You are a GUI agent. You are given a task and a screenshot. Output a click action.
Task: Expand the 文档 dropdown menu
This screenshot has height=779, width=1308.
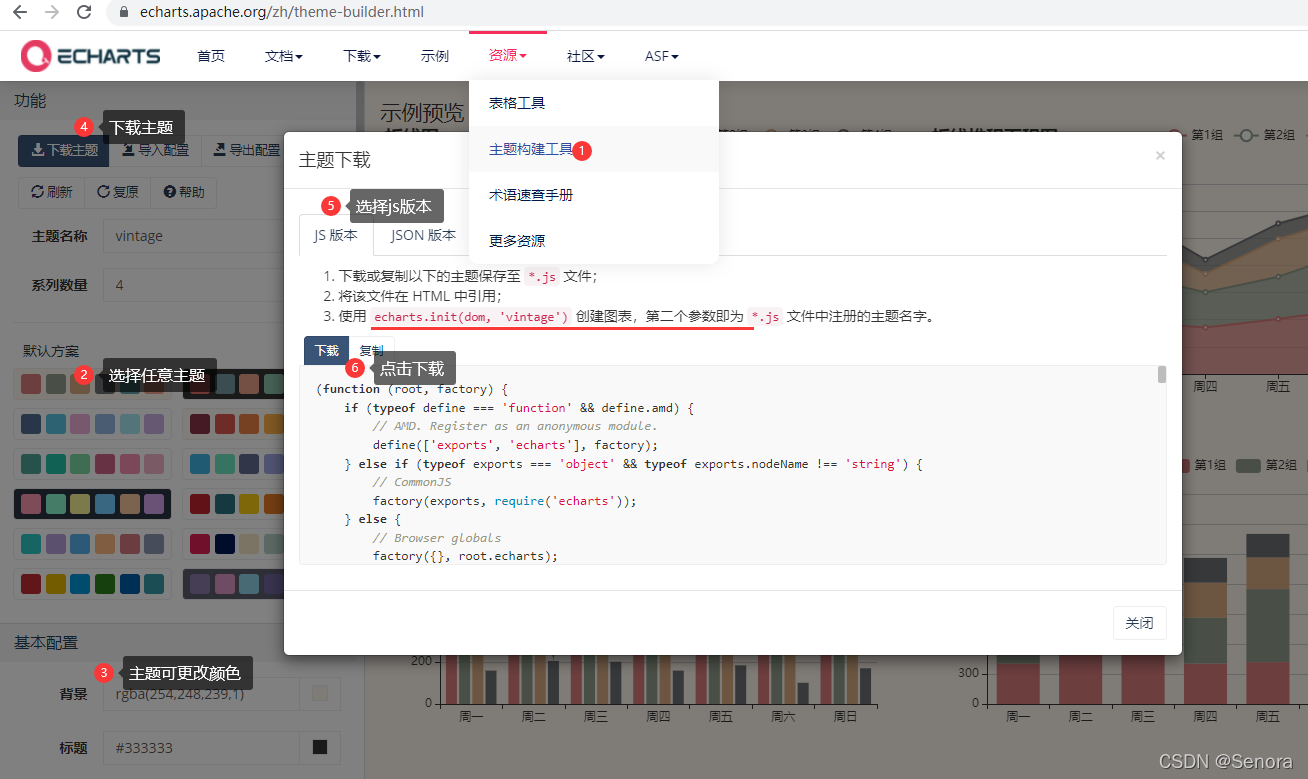tap(283, 56)
